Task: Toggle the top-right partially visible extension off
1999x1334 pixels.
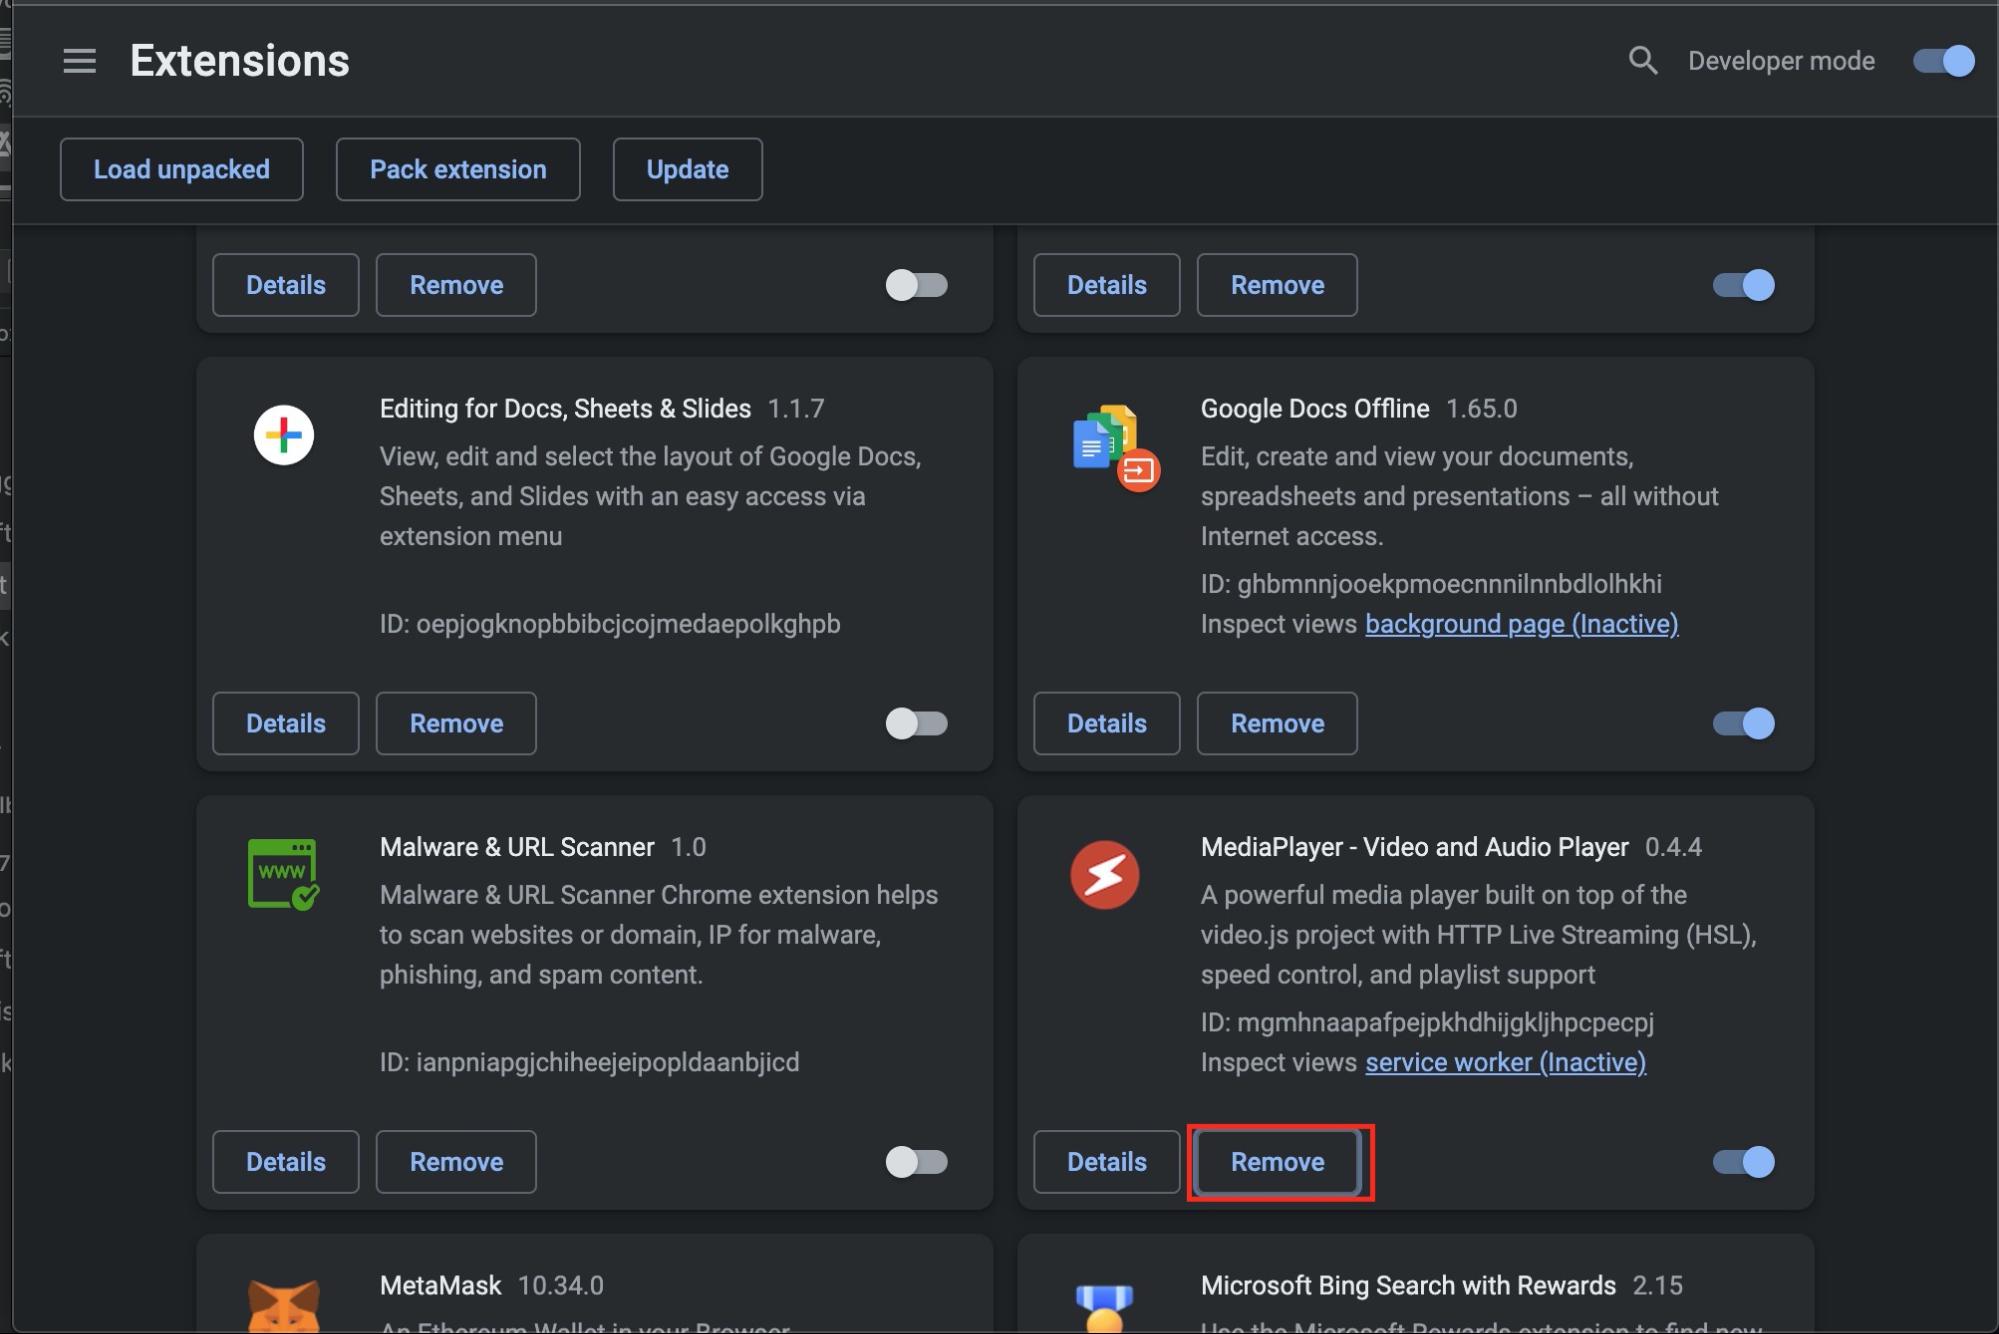Action: (x=1743, y=285)
